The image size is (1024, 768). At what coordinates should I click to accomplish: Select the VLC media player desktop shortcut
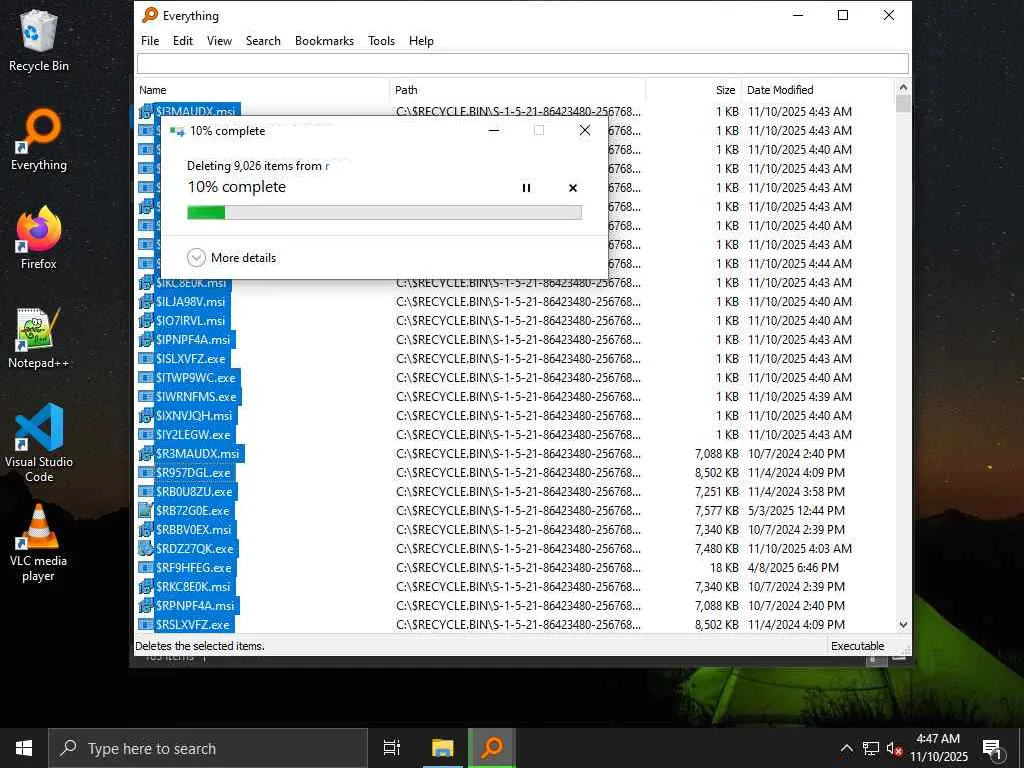pyautogui.click(x=39, y=543)
